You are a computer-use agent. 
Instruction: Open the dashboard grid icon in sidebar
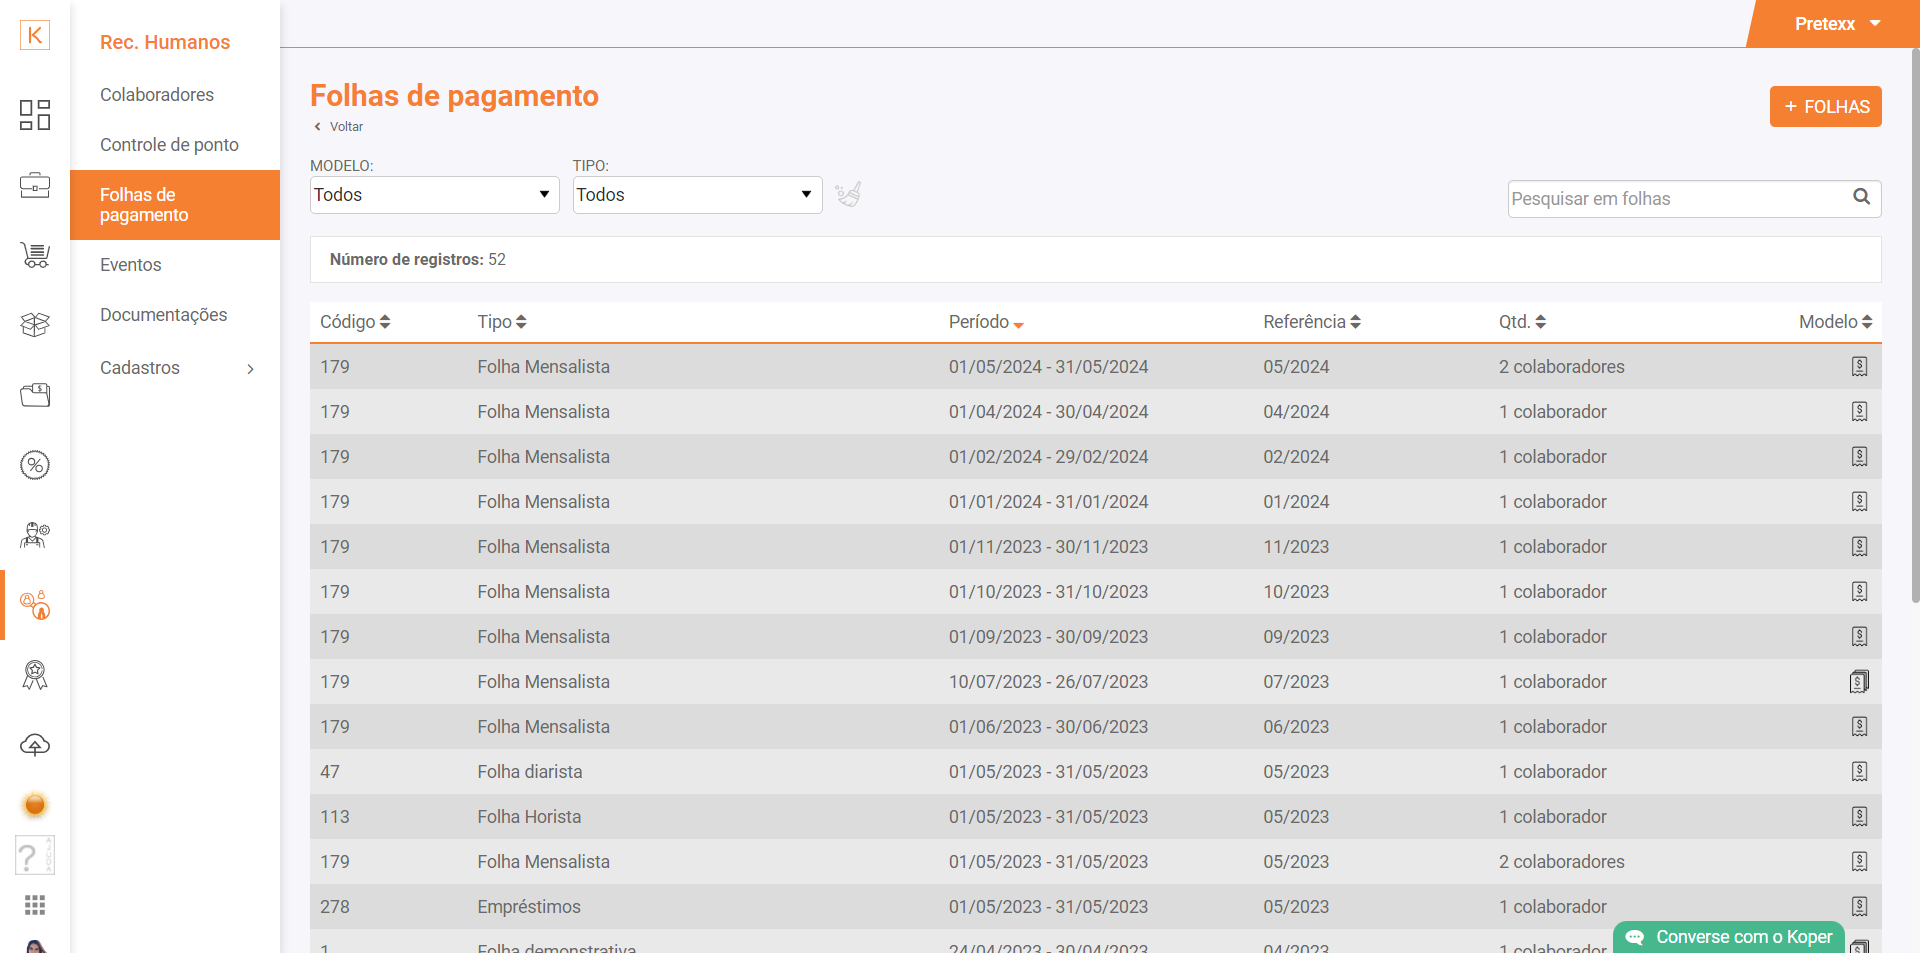tap(35, 115)
